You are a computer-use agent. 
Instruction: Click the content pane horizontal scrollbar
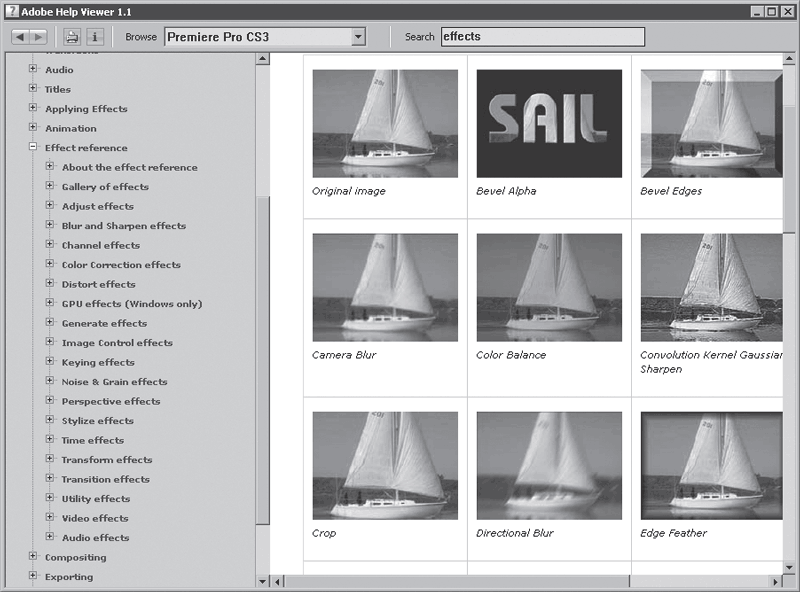point(456,582)
